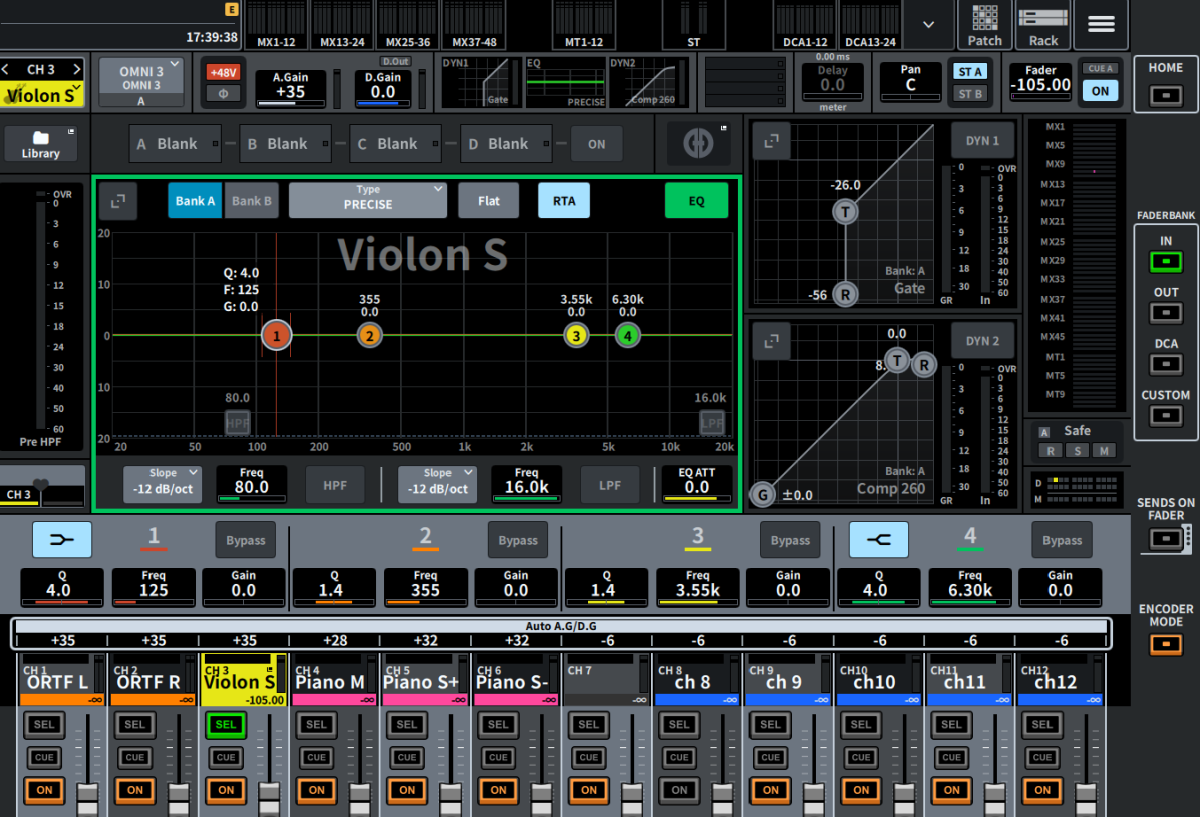
Task: Enable RTA display
Action: pos(564,201)
